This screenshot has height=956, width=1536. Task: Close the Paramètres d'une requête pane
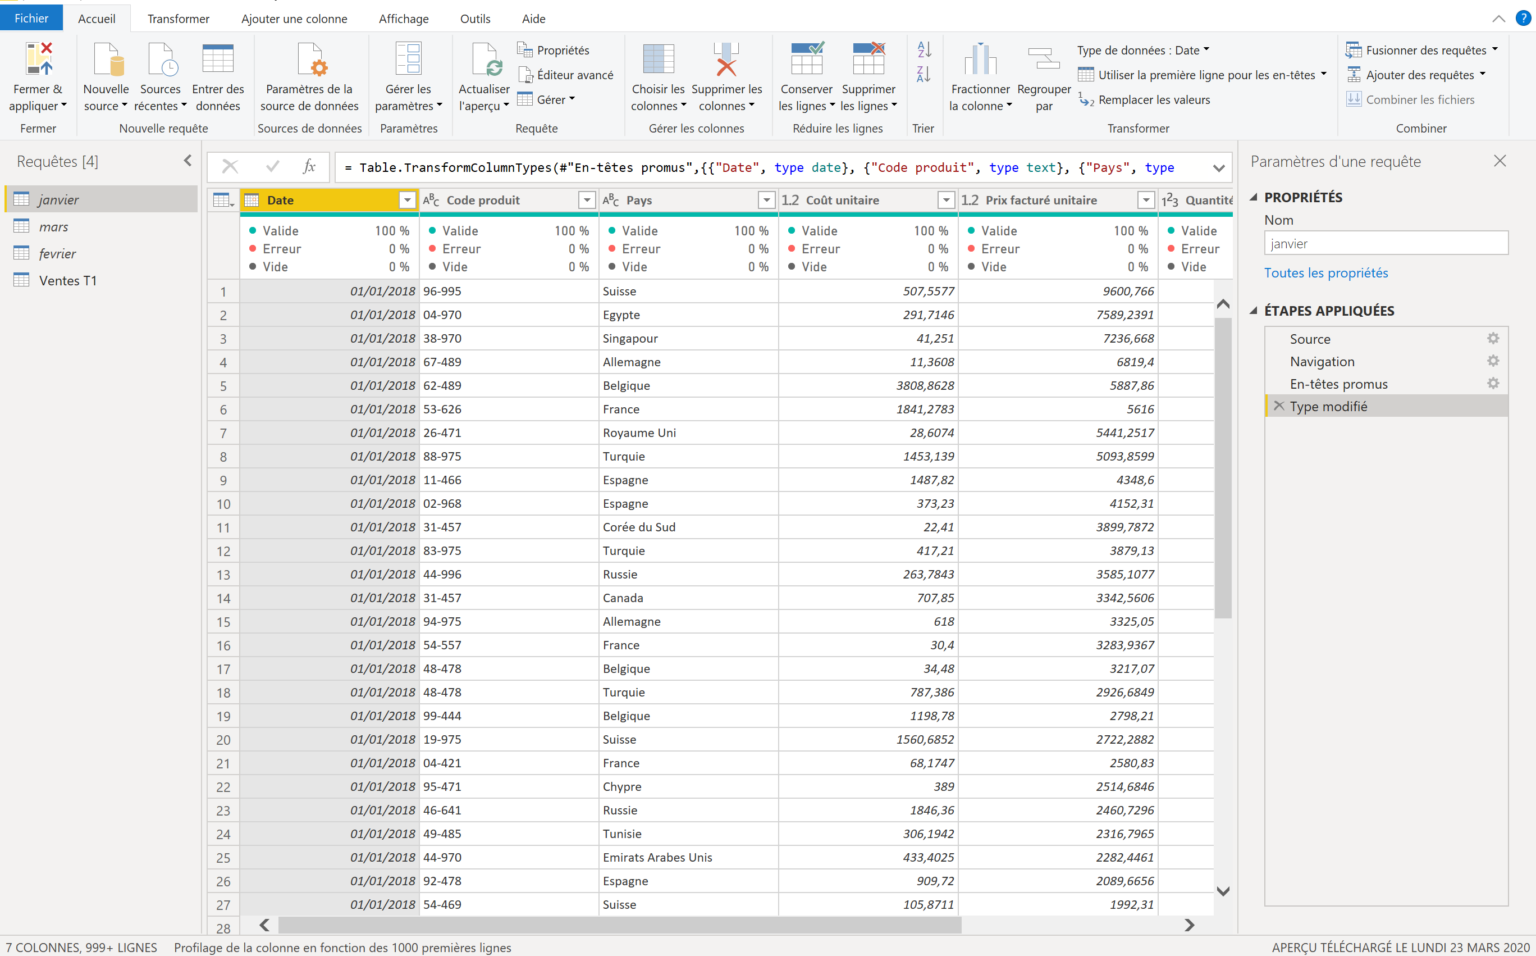[x=1500, y=161]
